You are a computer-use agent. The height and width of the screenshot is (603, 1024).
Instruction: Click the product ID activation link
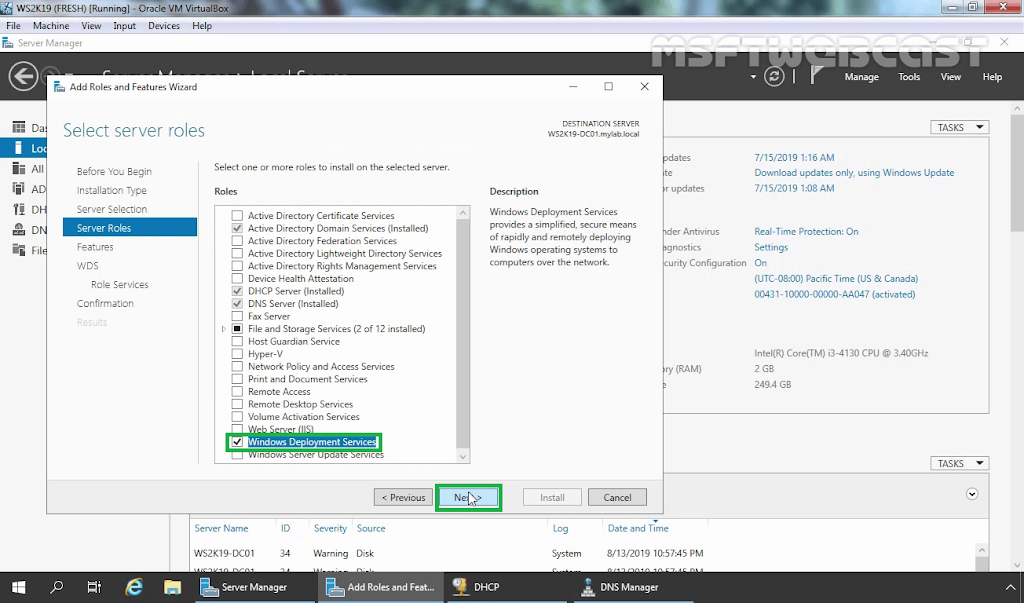pos(835,294)
